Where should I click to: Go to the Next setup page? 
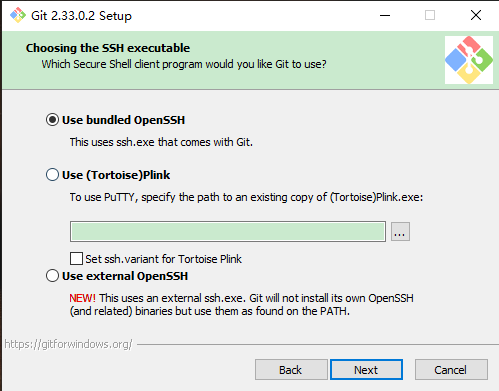pyautogui.click(x=366, y=370)
